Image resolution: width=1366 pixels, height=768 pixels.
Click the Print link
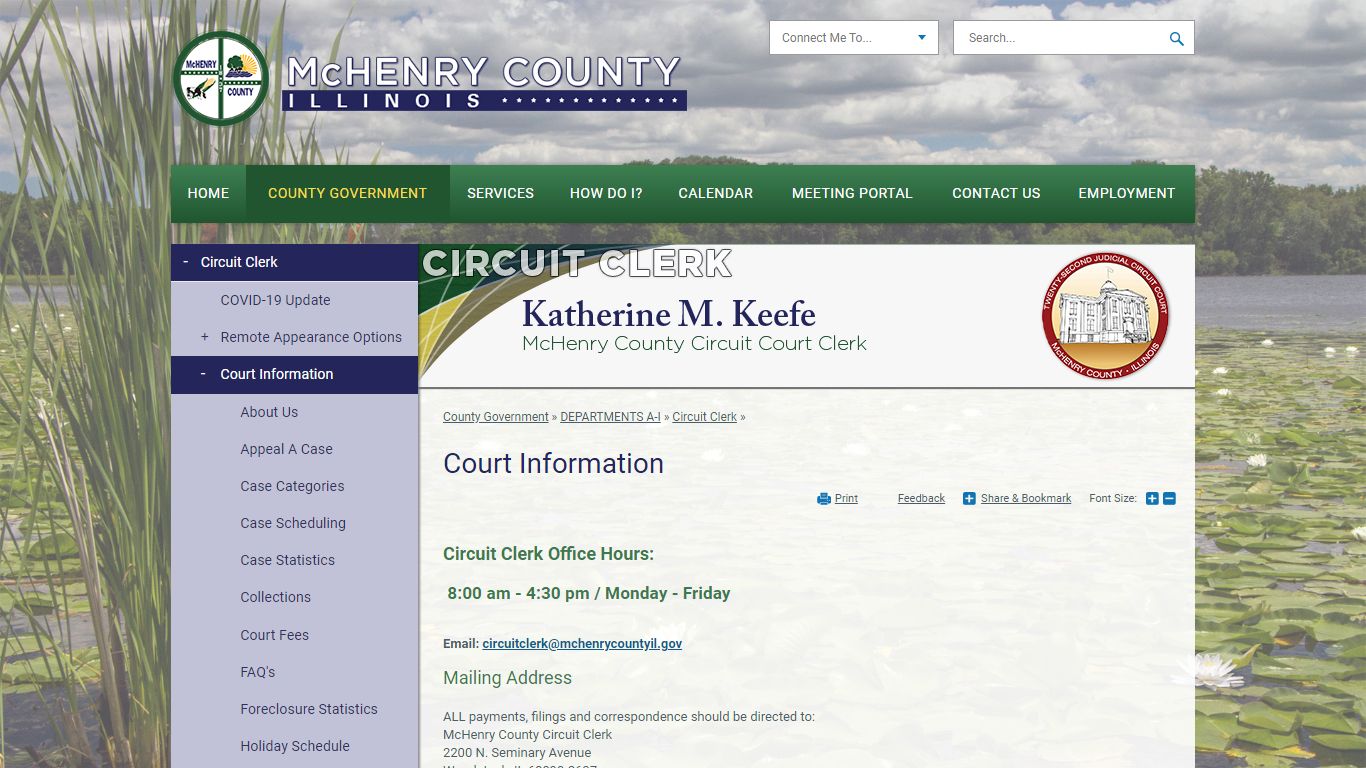[846, 499]
